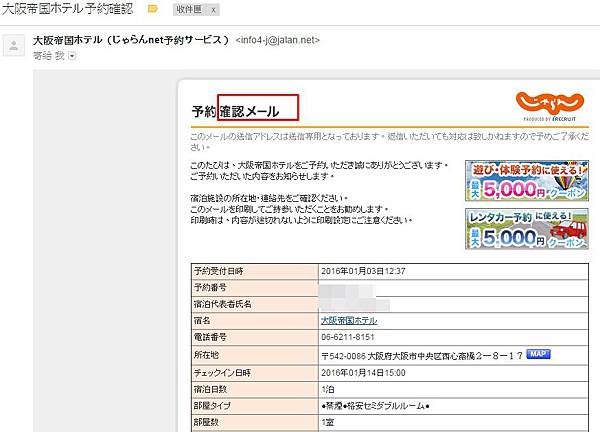Click the email subject 大阪帝国ホテル予約確認
600x432 pixels.
click(x=67, y=9)
